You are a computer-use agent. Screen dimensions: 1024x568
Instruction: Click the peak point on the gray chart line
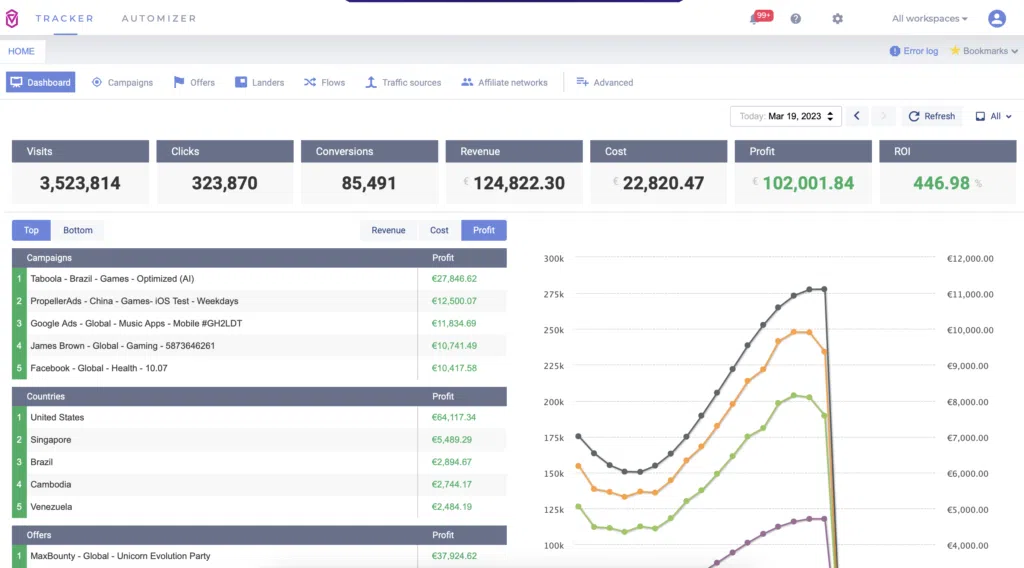coord(809,289)
